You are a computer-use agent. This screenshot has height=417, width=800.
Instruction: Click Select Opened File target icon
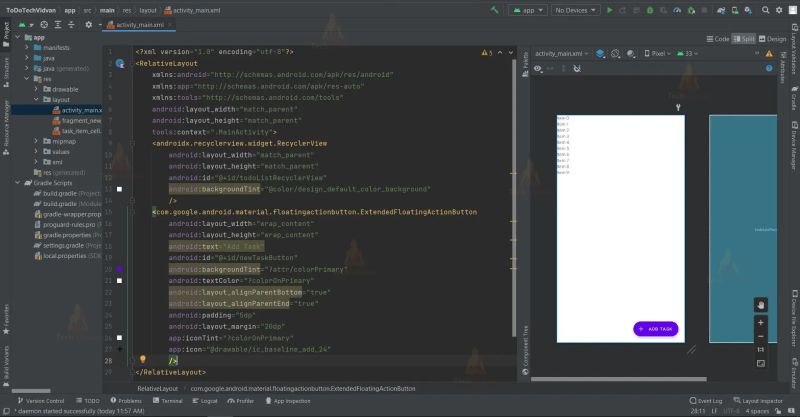pos(44,24)
